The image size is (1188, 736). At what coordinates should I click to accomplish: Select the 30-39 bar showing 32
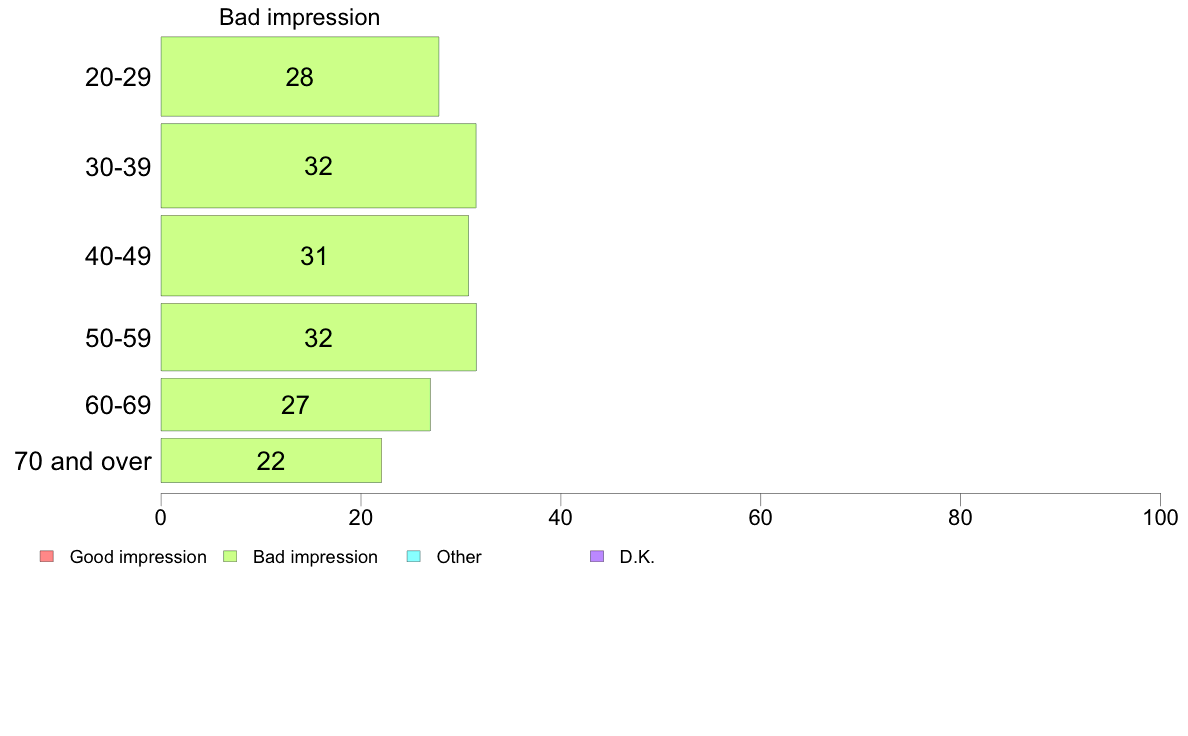(x=319, y=166)
